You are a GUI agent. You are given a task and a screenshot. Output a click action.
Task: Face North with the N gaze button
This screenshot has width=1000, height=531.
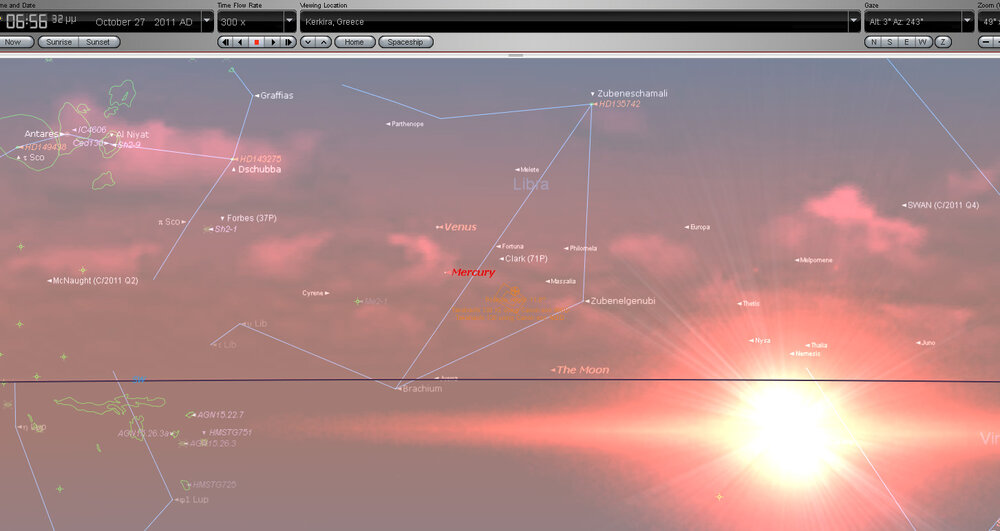point(873,42)
